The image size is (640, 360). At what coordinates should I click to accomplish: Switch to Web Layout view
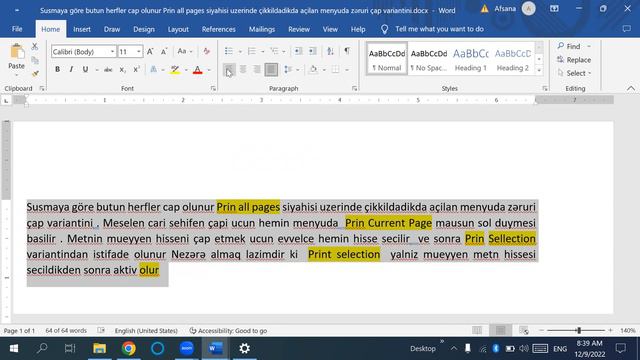(524, 330)
